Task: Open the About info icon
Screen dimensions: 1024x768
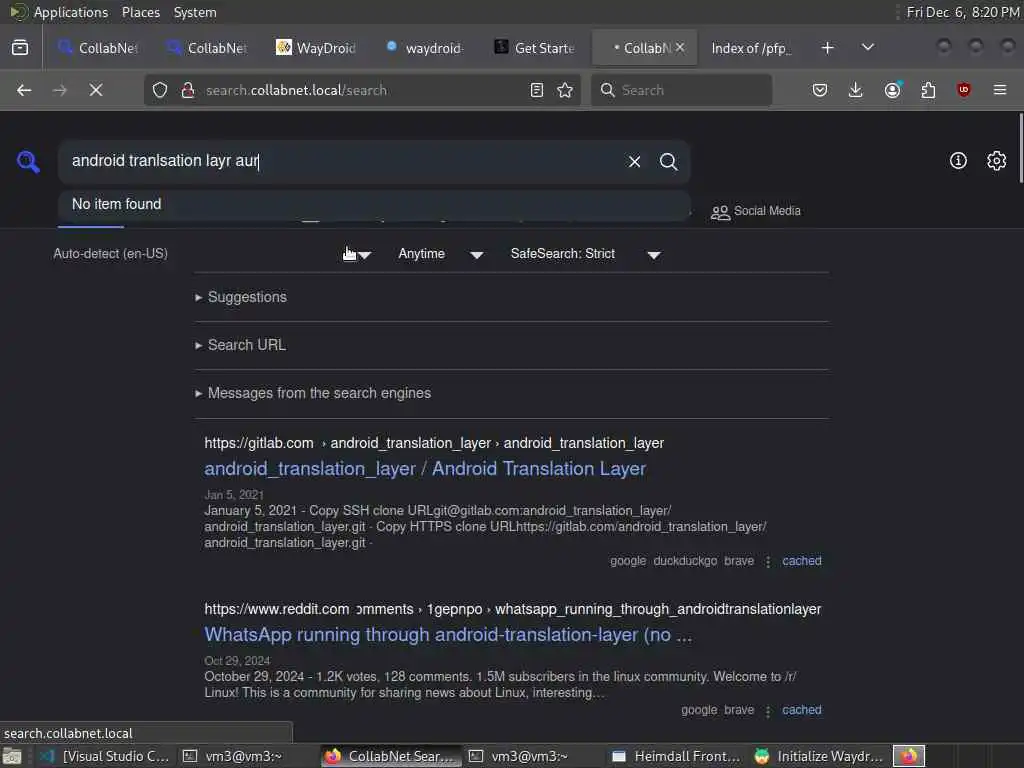Action: tap(958, 161)
